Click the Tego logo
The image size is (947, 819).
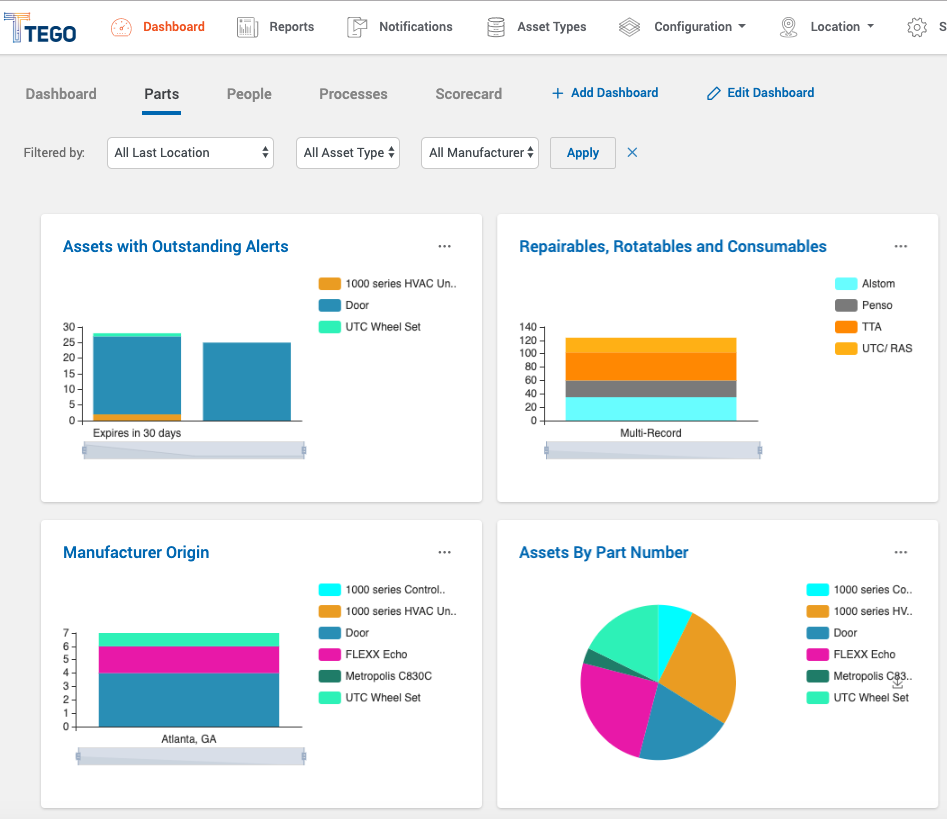coord(42,27)
